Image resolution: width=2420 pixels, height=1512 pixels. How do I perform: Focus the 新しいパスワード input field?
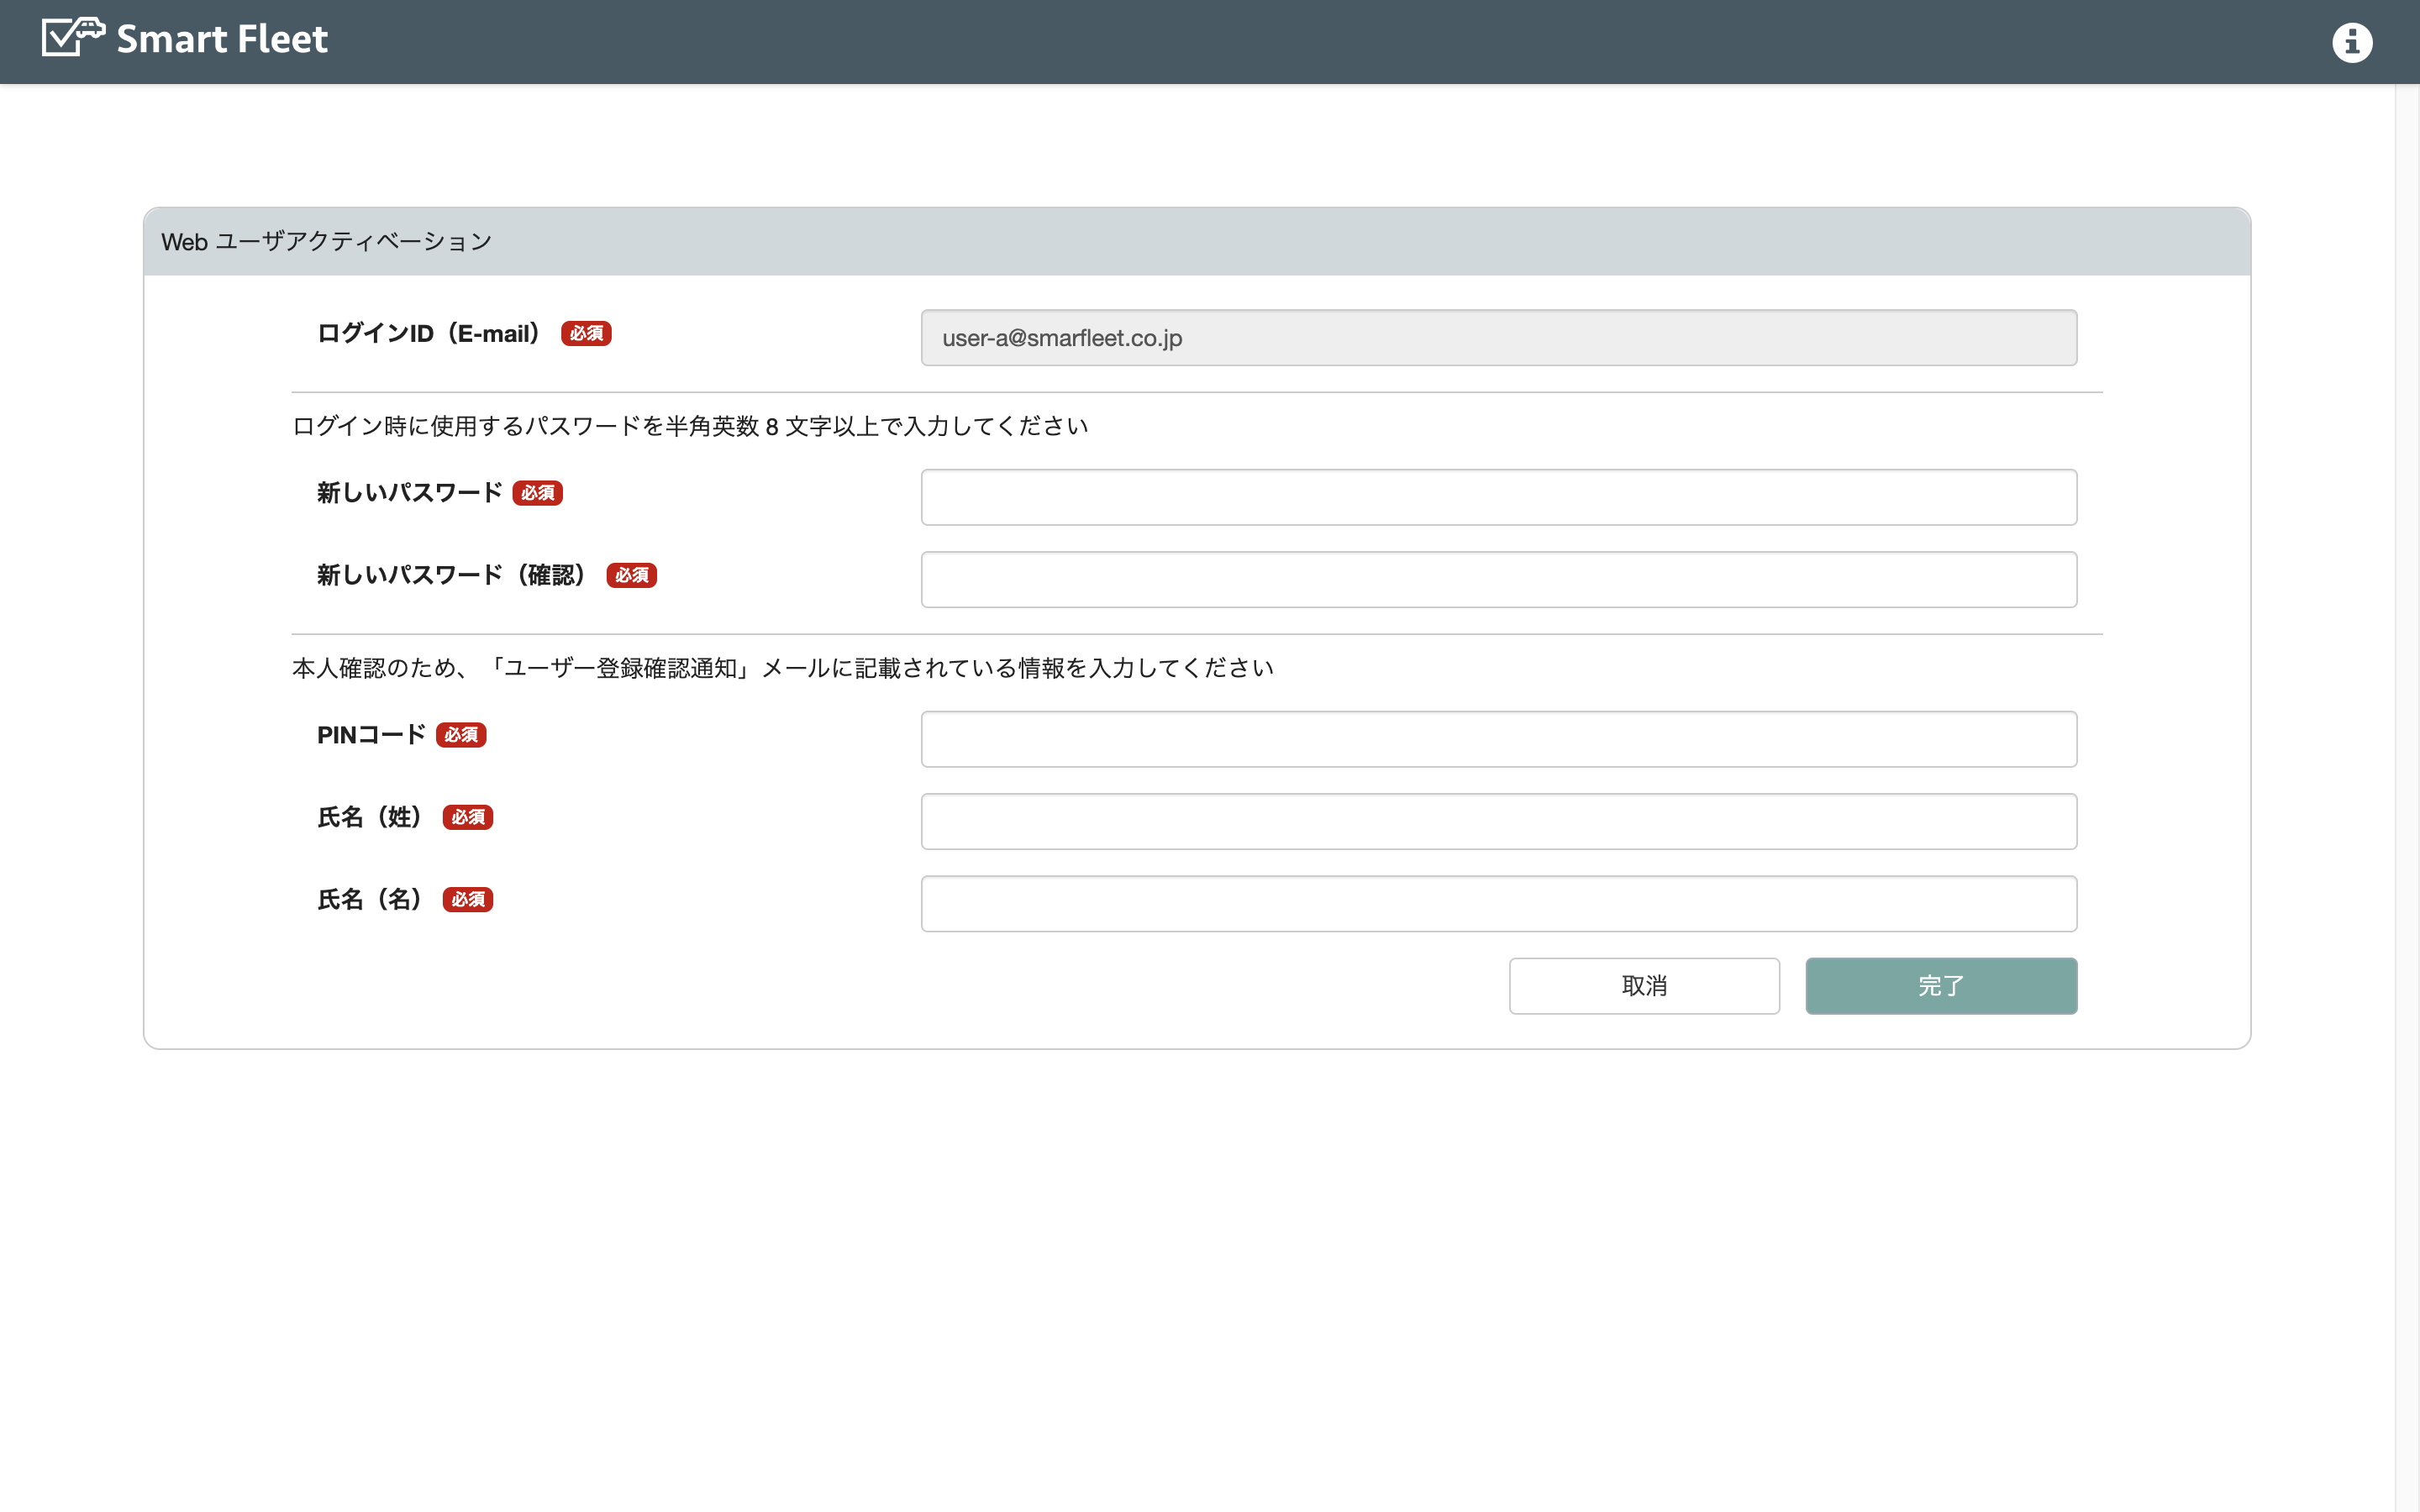coord(1498,497)
